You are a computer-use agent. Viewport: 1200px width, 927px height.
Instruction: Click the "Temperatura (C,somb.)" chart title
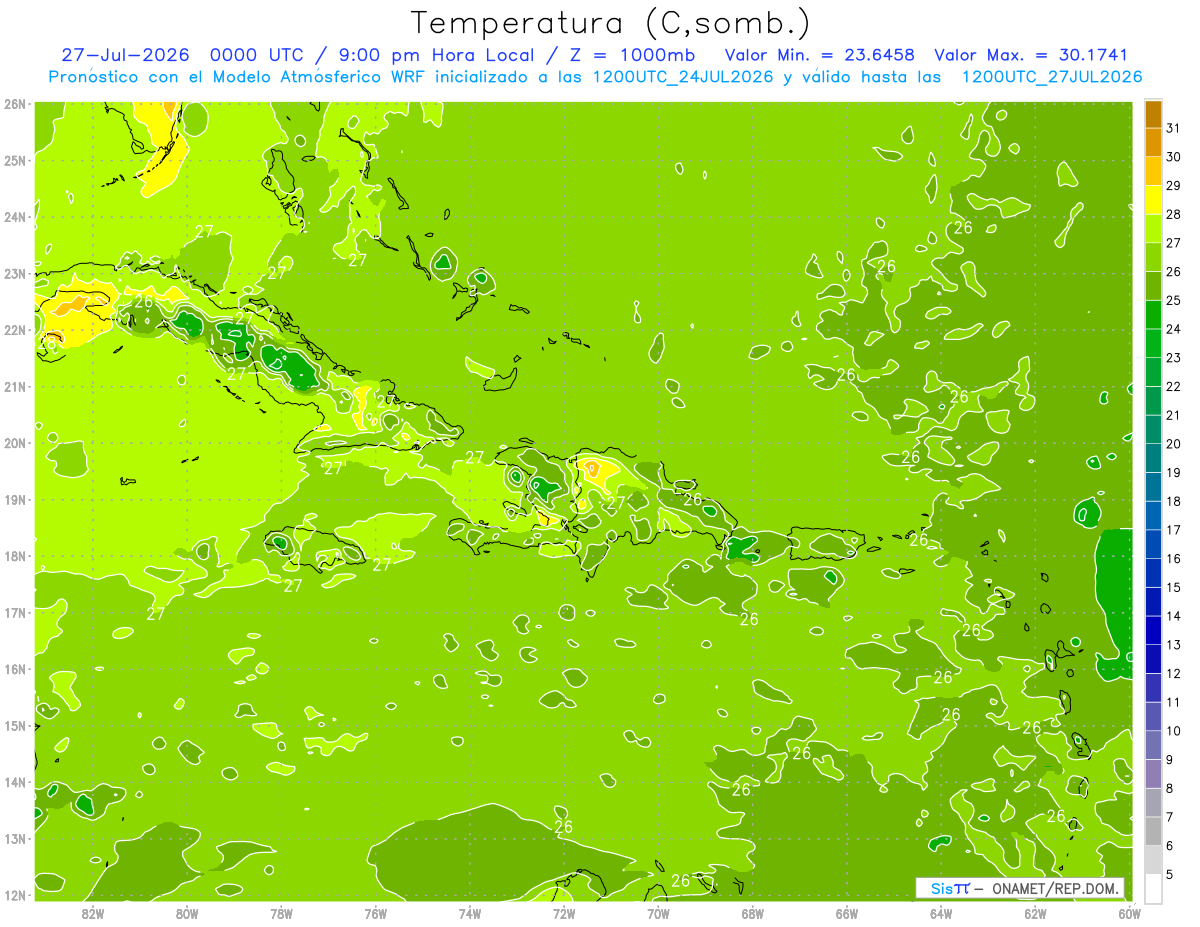pos(610,23)
